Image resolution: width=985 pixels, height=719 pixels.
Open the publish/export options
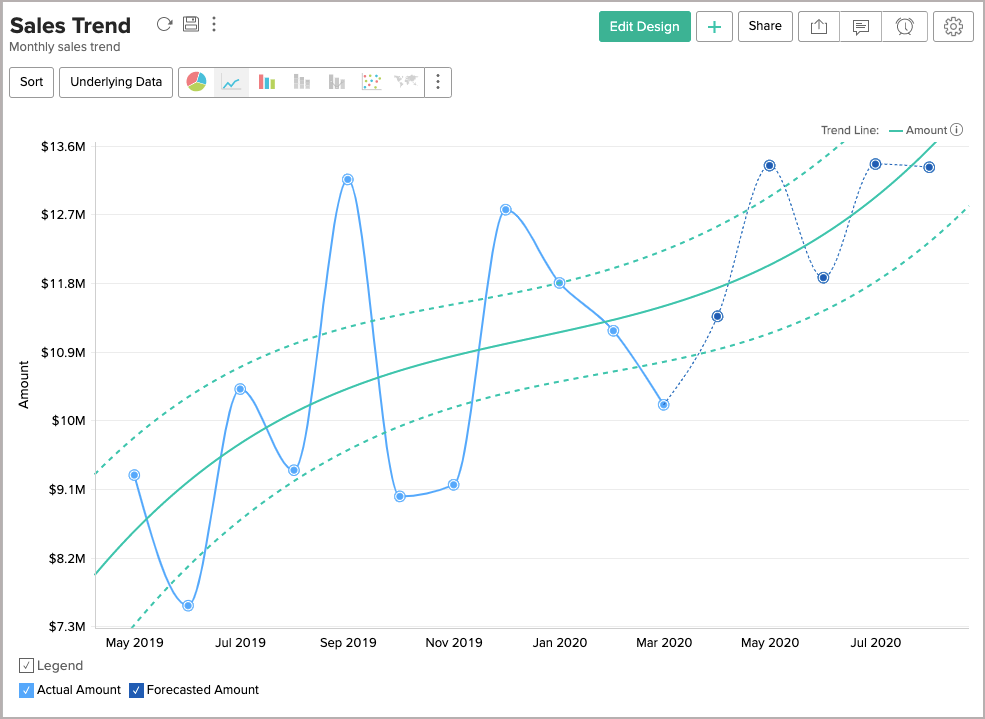(818, 27)
